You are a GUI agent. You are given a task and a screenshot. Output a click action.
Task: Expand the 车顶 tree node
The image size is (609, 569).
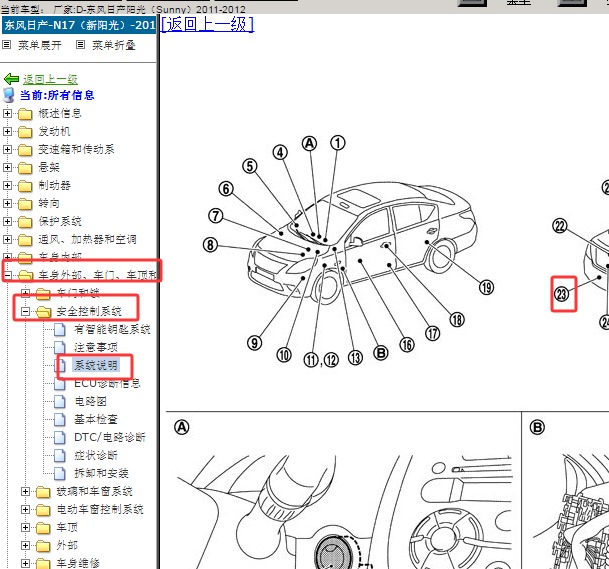[25, 527]
